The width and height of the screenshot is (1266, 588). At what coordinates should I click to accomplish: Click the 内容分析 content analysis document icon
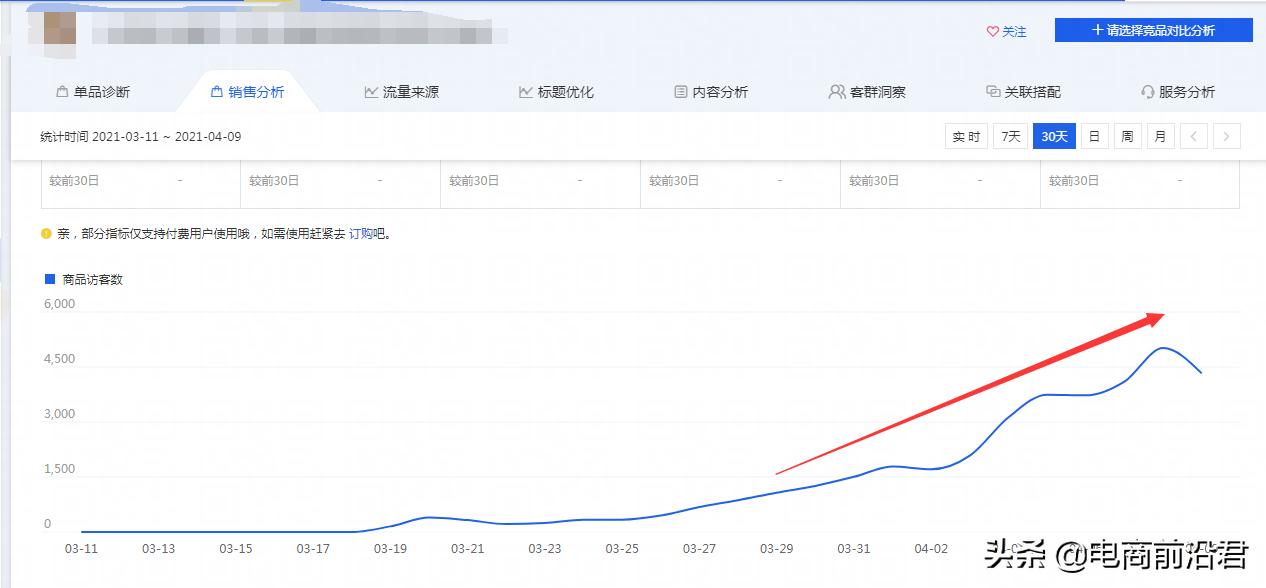pos(680,91)
